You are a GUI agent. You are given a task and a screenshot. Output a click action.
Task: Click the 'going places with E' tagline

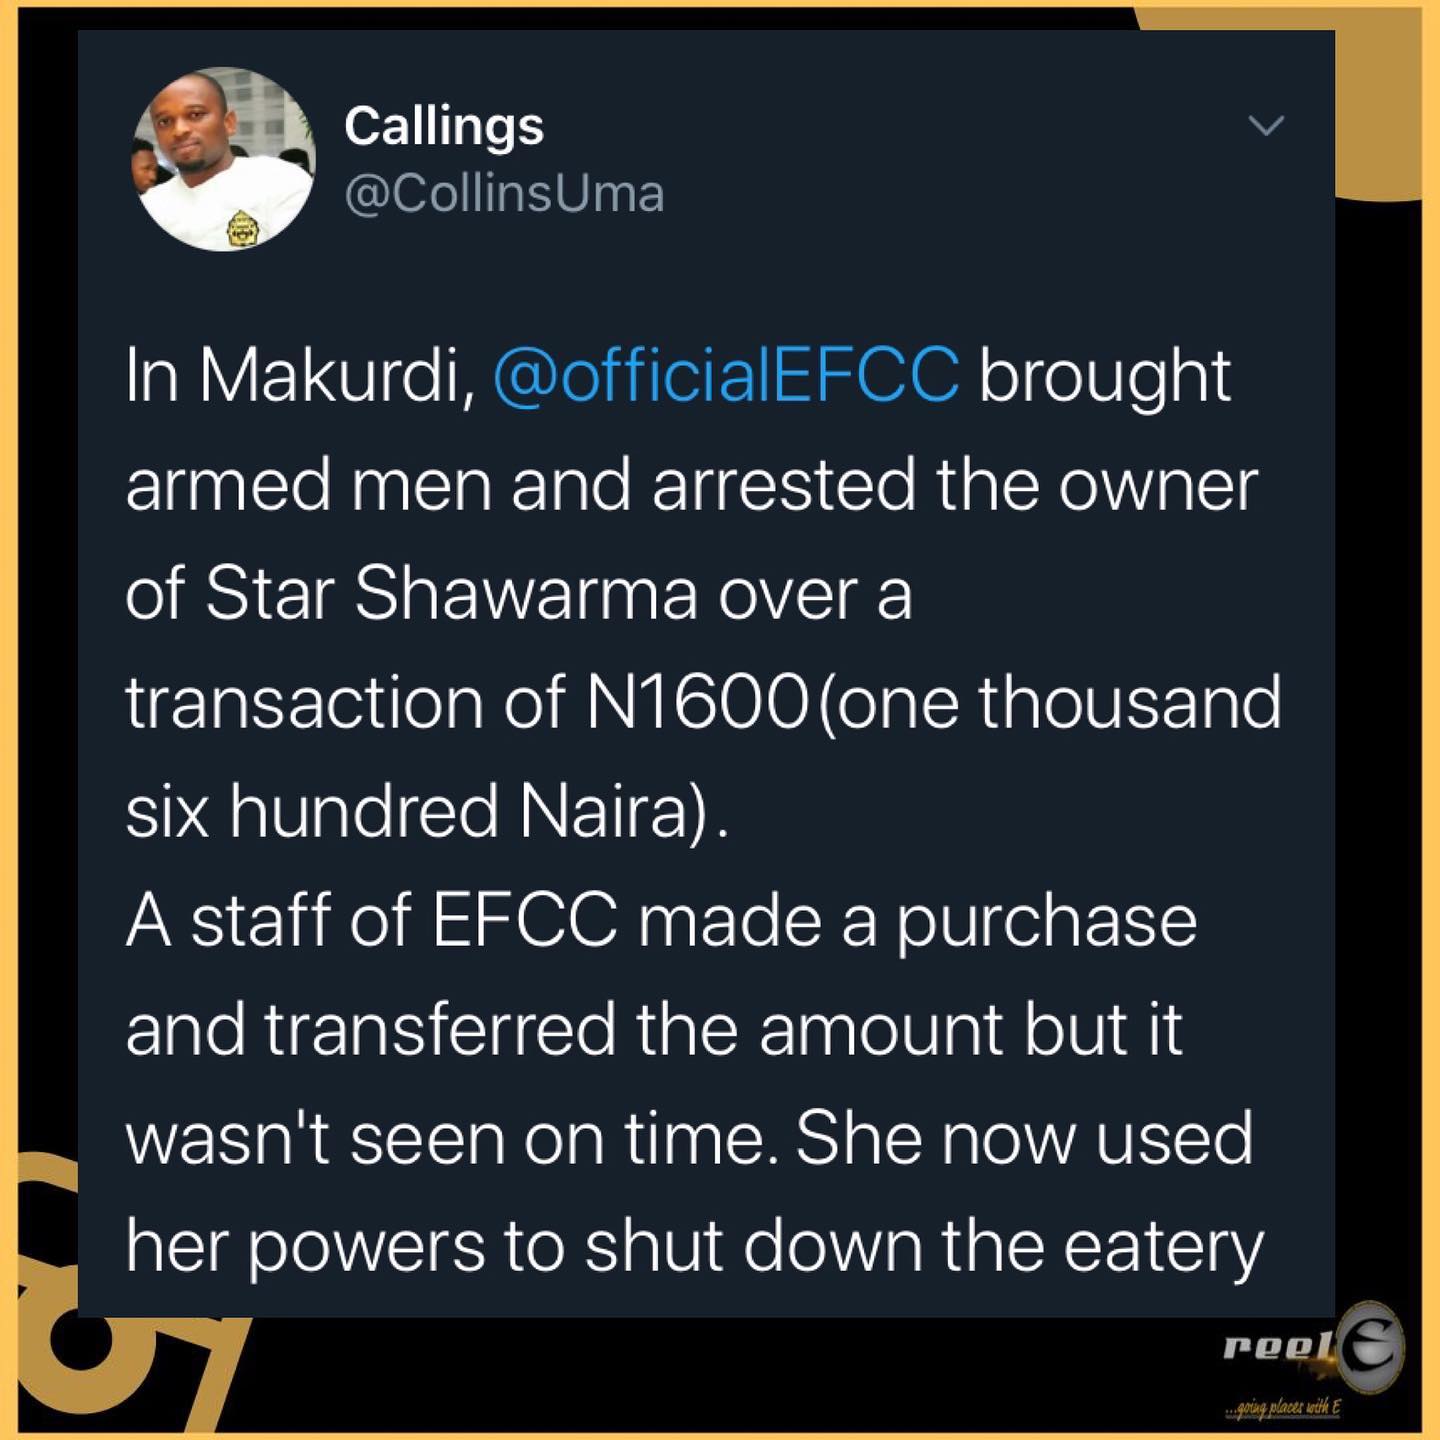(x=1283, y=1408)
